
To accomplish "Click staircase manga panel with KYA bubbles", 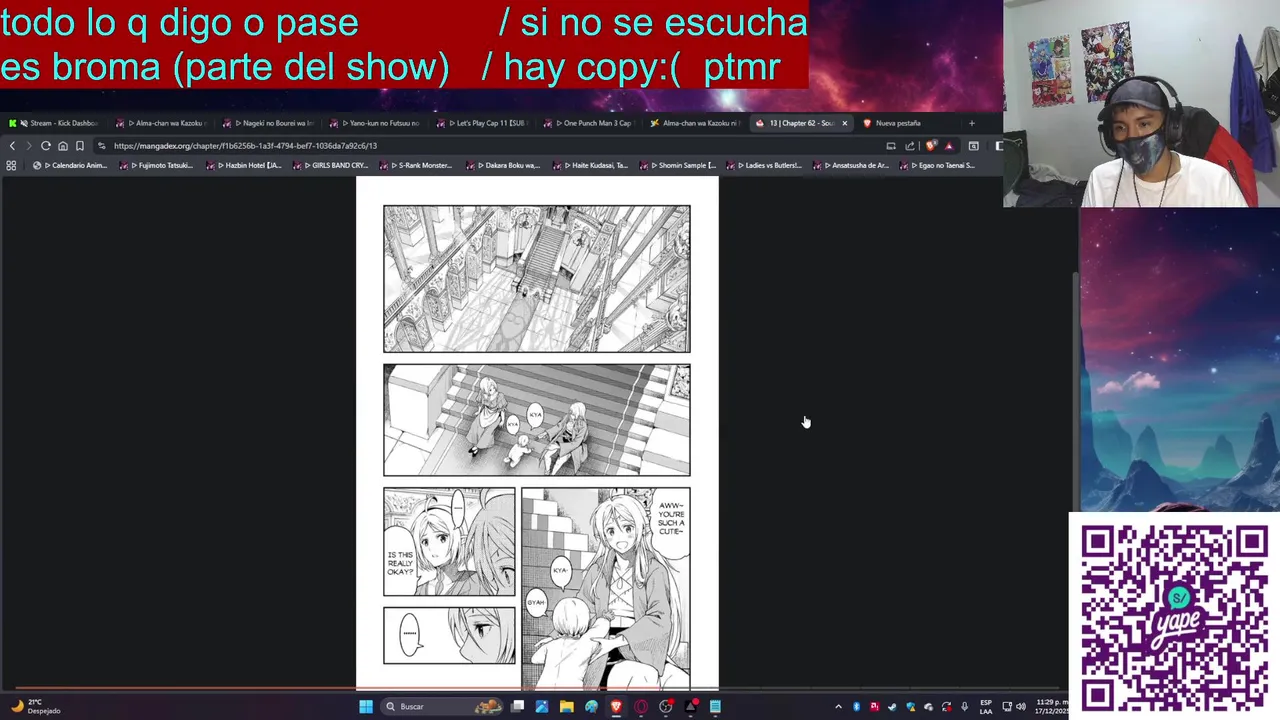I will pos(537,420).
